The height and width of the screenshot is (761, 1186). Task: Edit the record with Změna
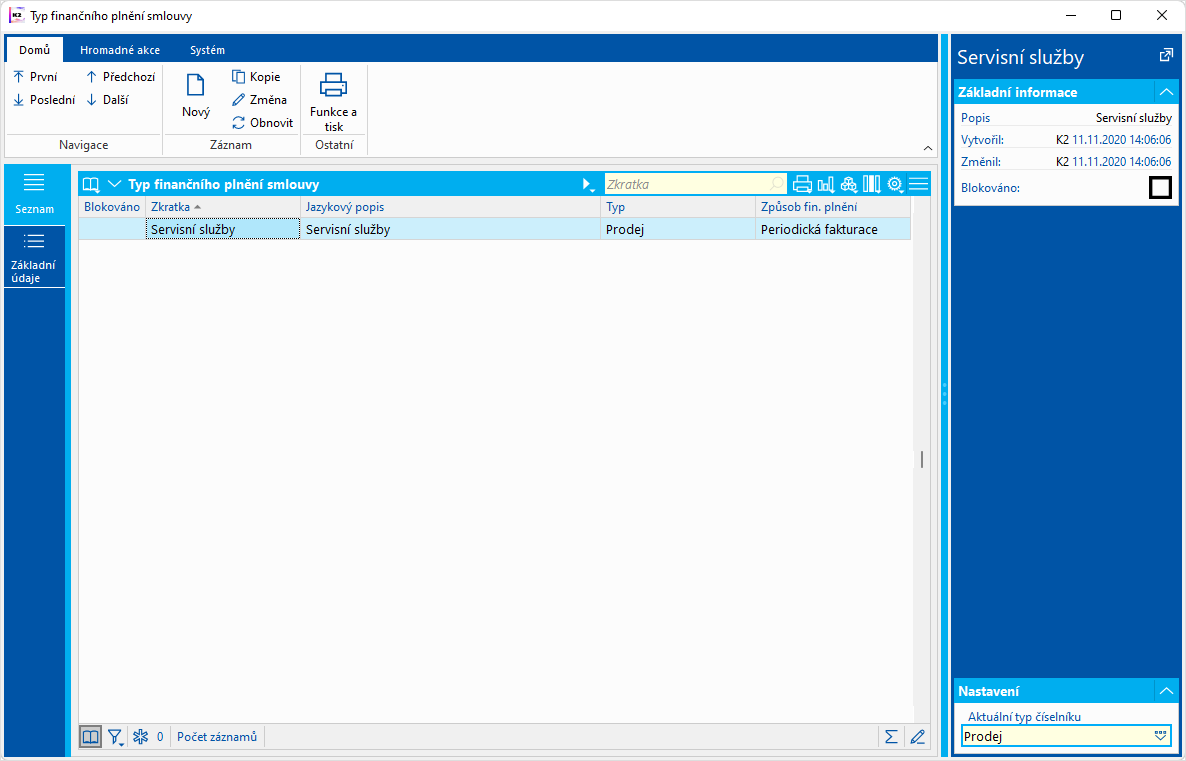point(259,100)
